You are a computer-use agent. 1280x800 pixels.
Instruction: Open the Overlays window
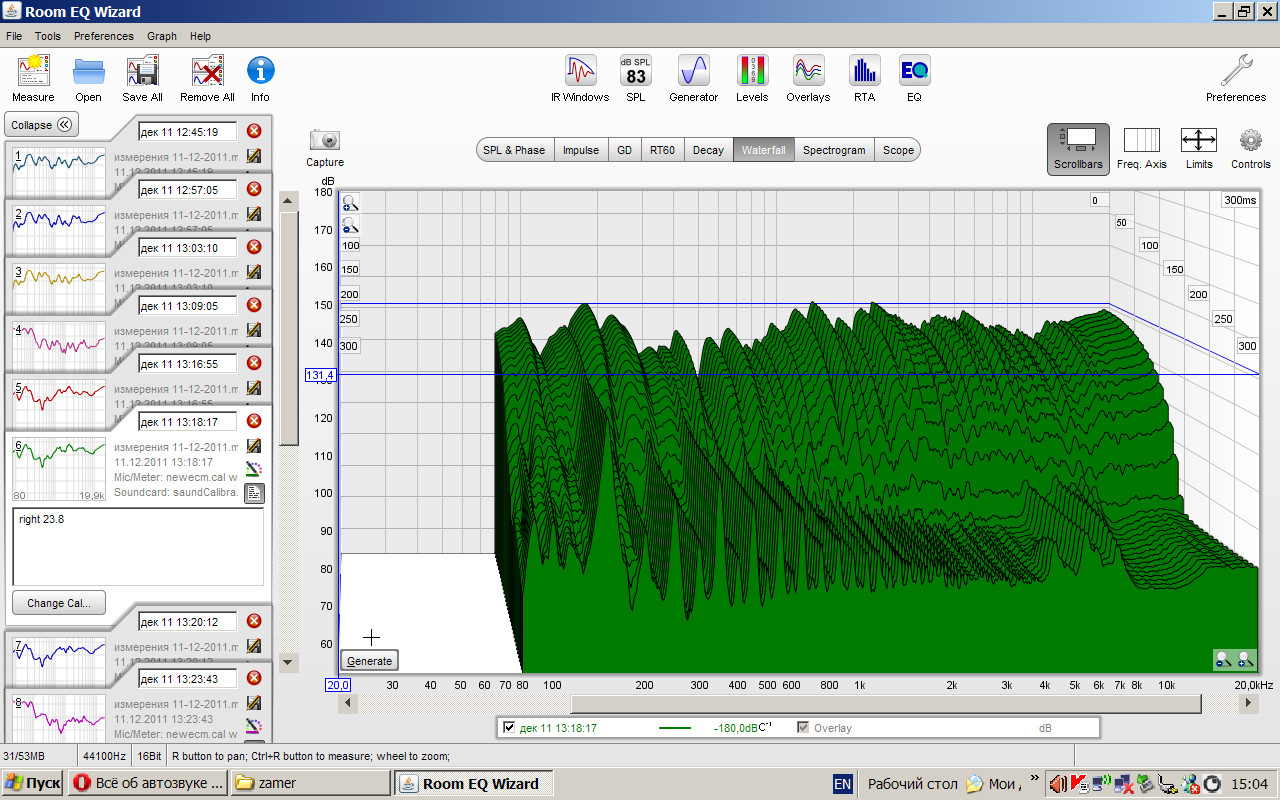(x=808, y=72)
